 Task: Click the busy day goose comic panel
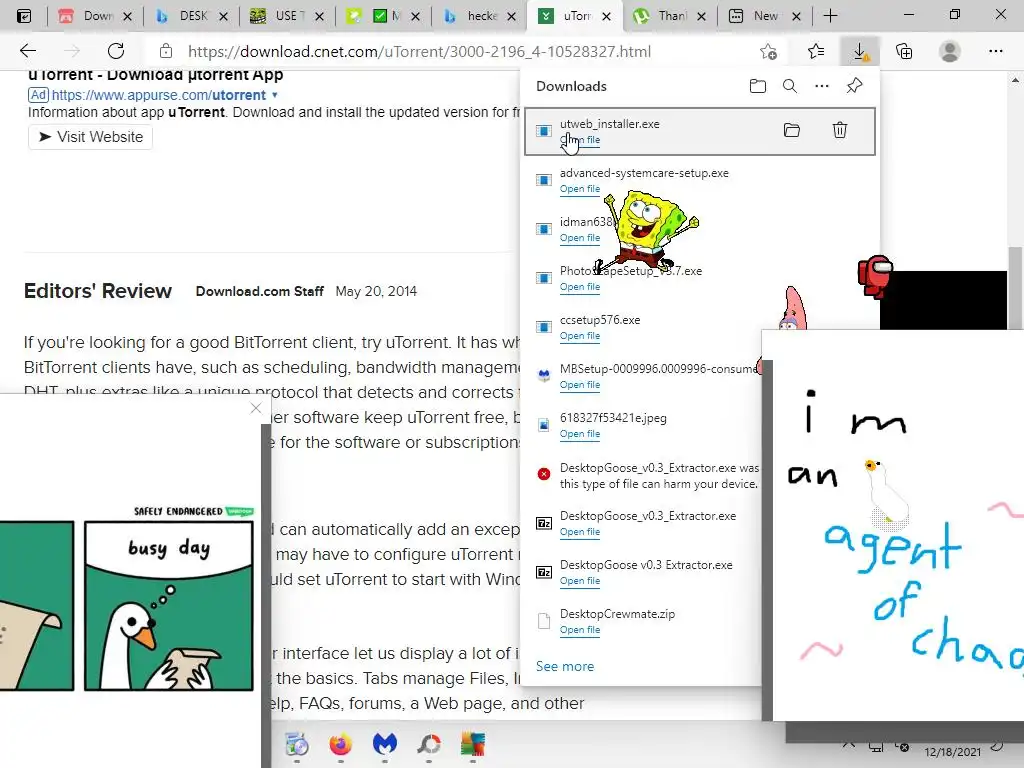(x=168, y=605)
